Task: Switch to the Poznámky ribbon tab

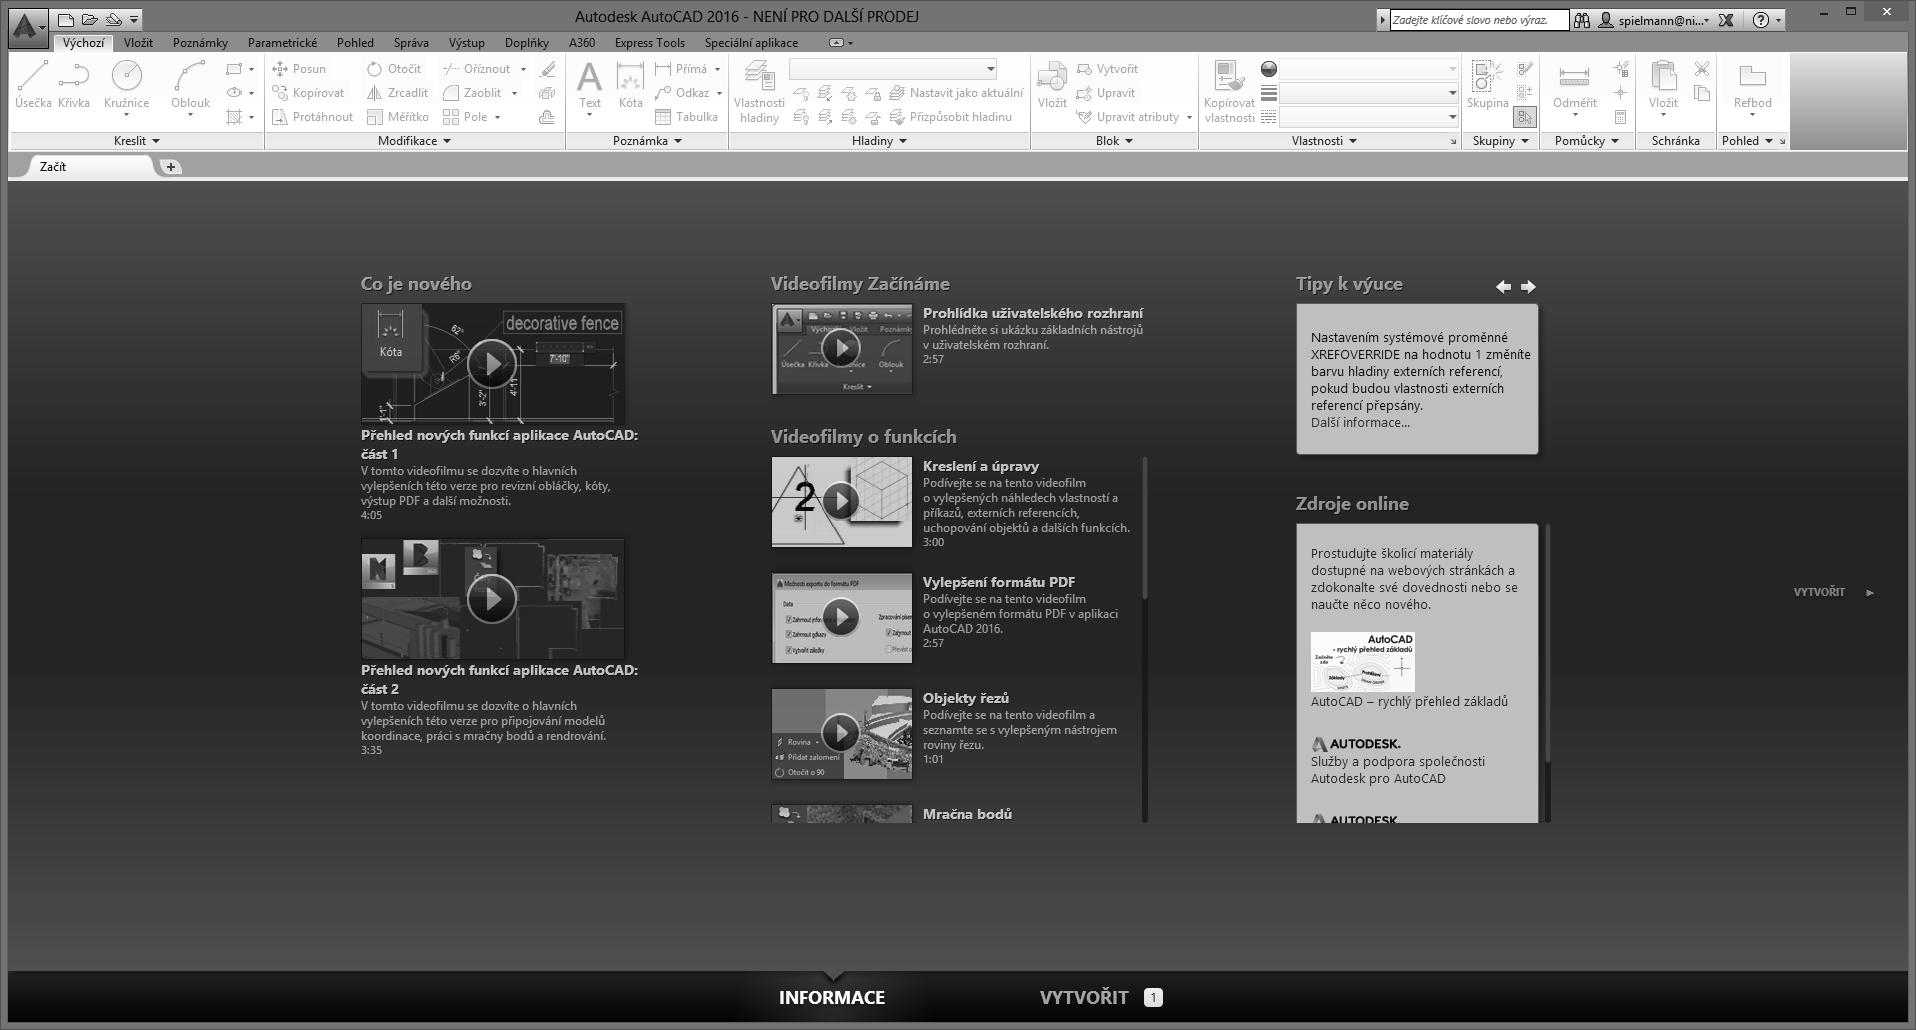Action: tap(200, 43)
